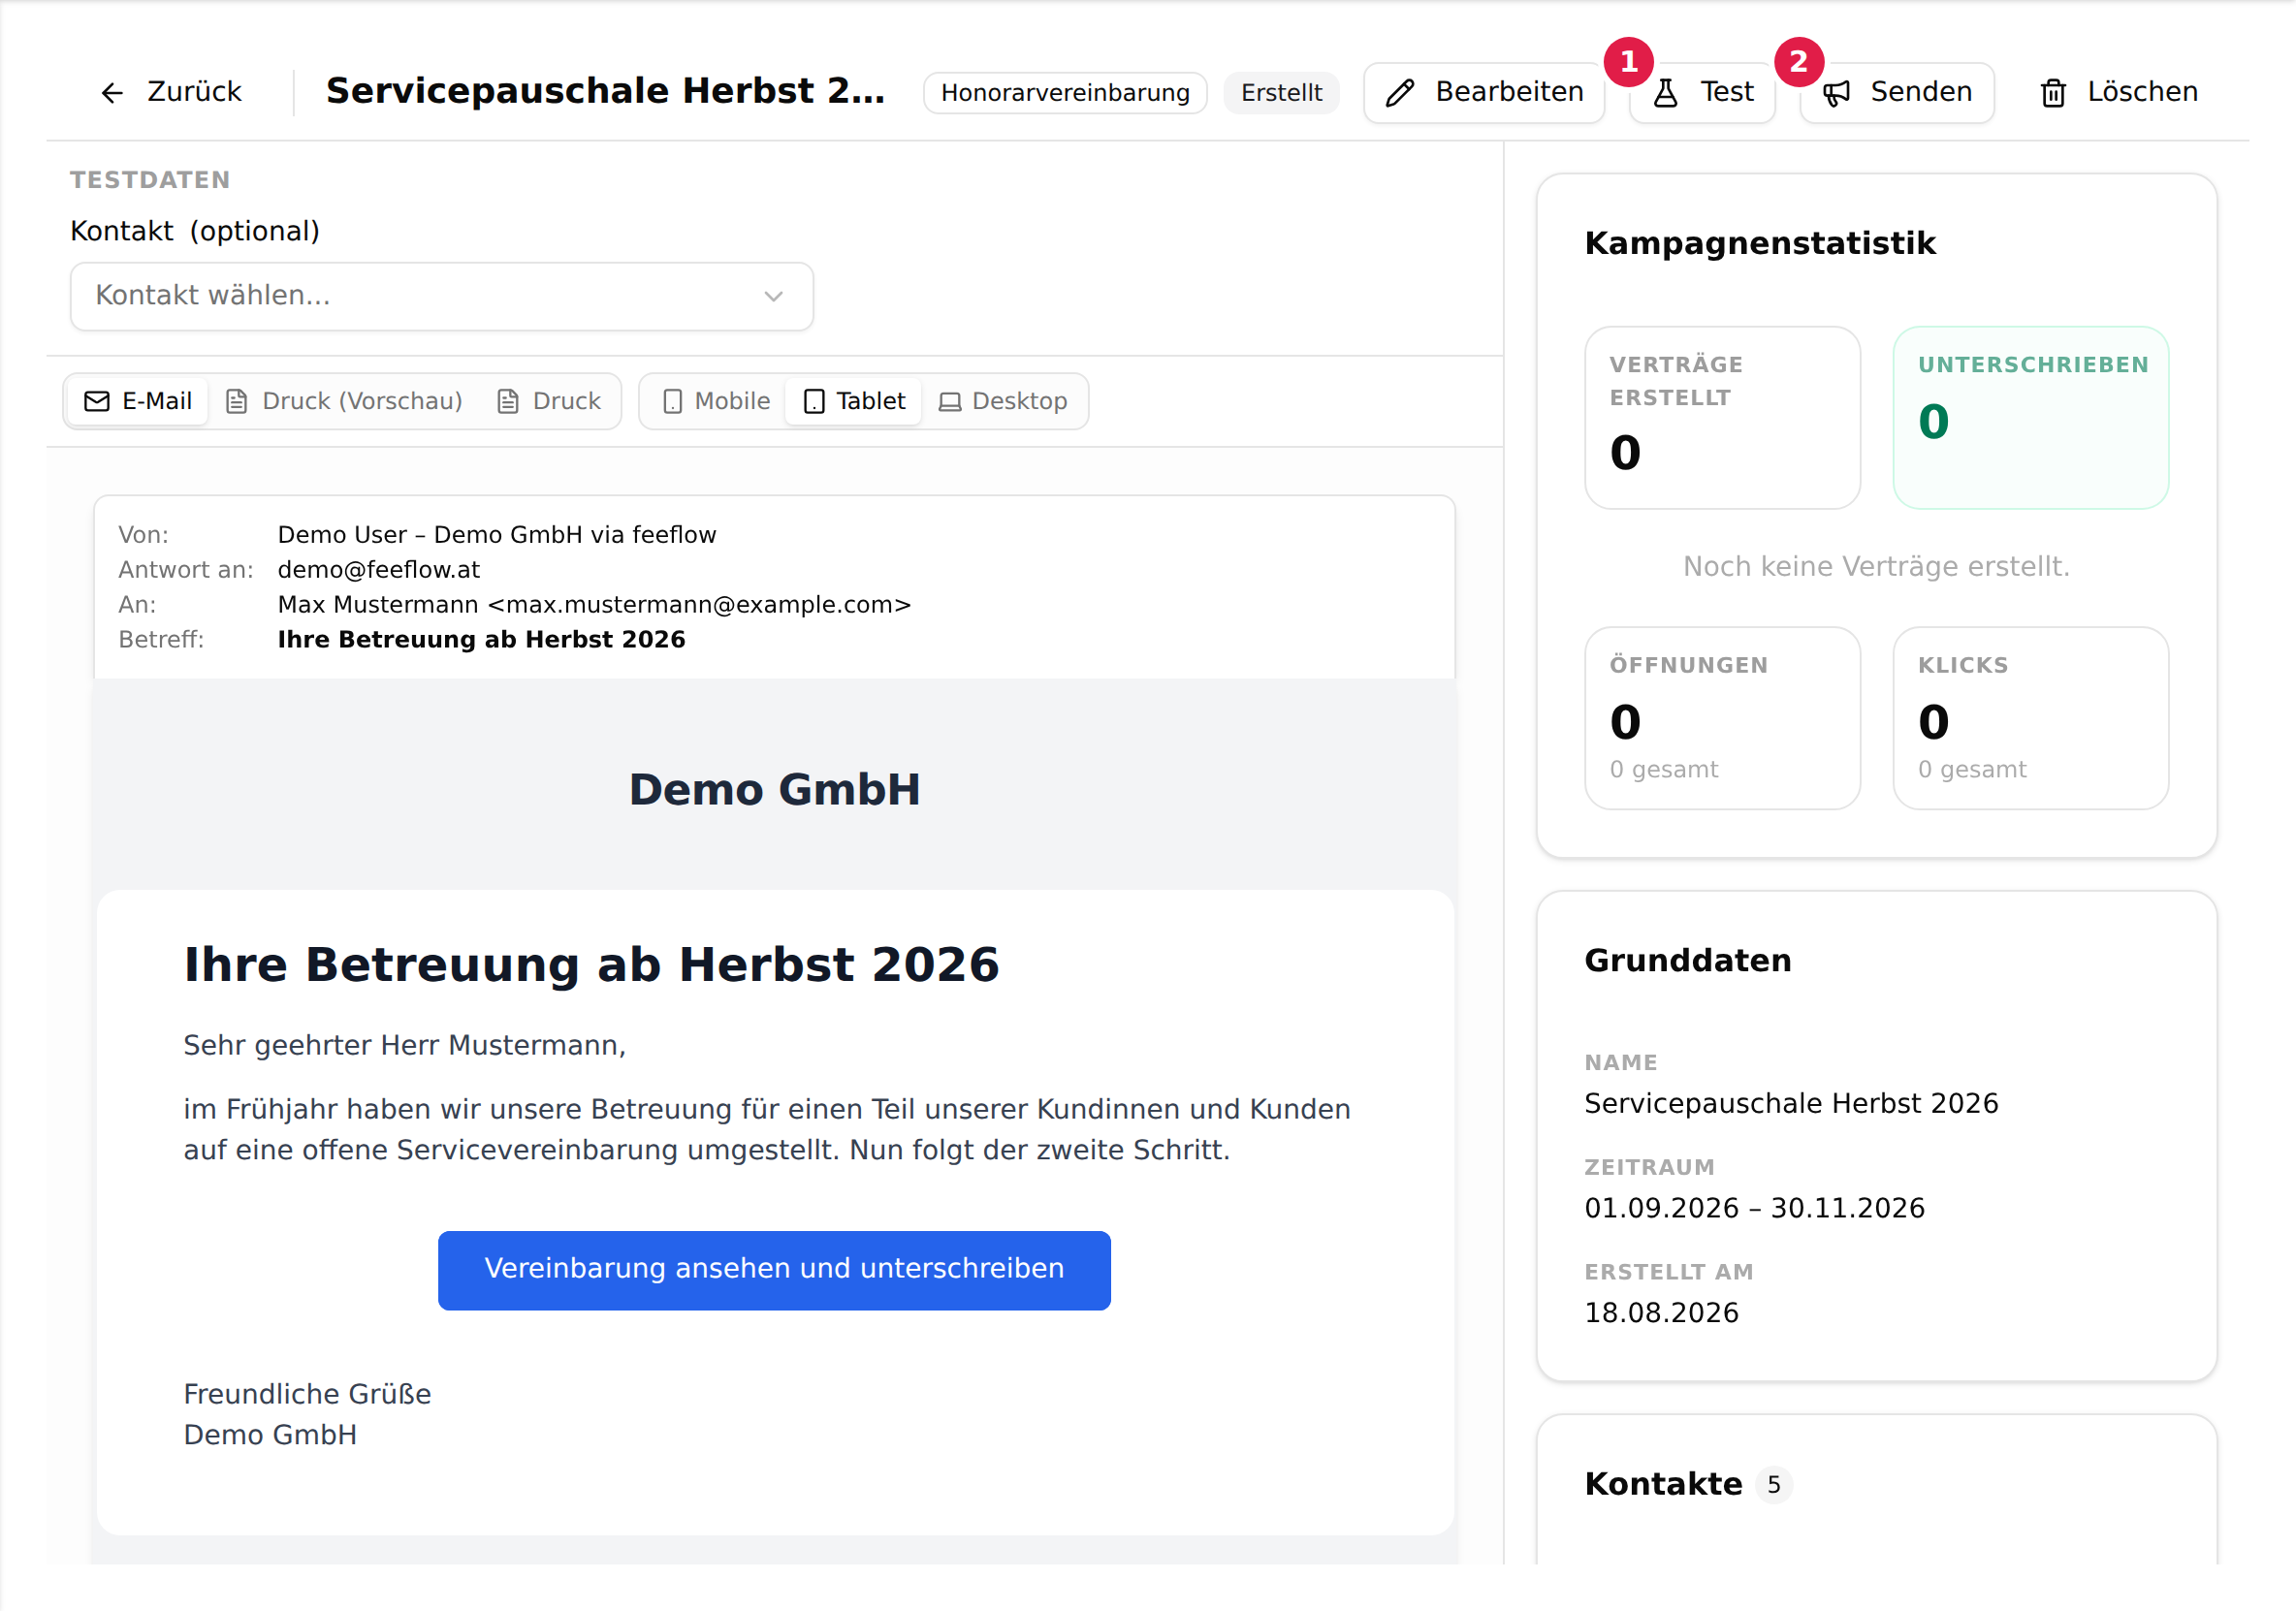Viewport: 2296px width, 1611px height.
Task: Click the Honorarvereinbarung badge
Action: coord(1065,93)
